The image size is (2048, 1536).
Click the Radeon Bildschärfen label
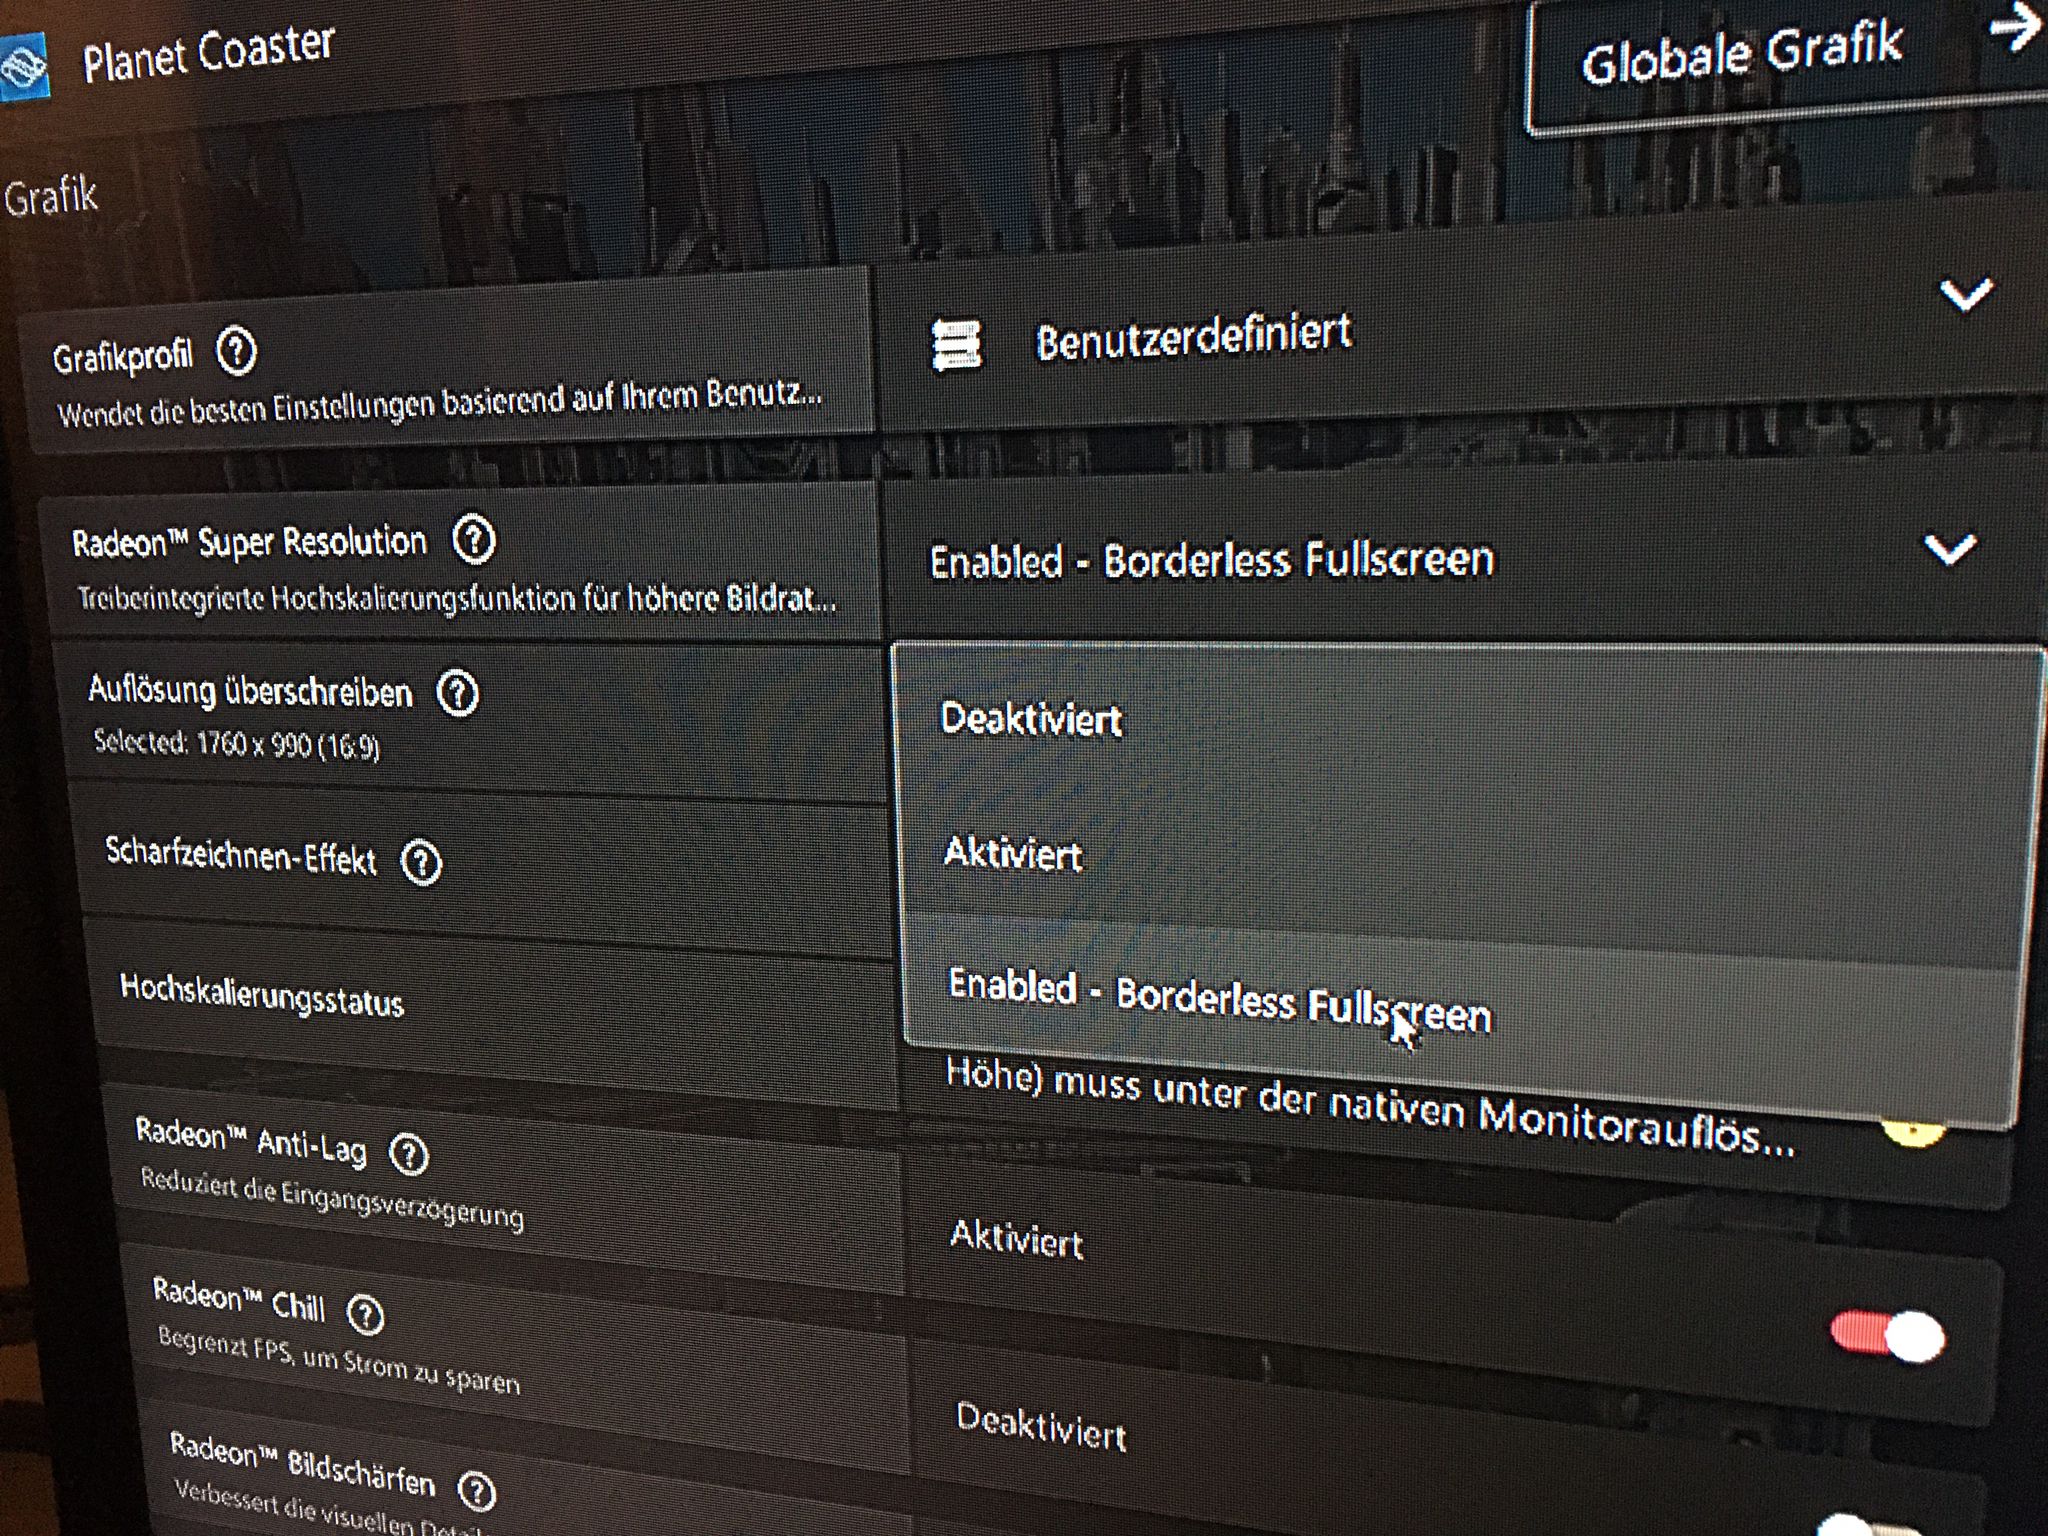[303, 1464]
